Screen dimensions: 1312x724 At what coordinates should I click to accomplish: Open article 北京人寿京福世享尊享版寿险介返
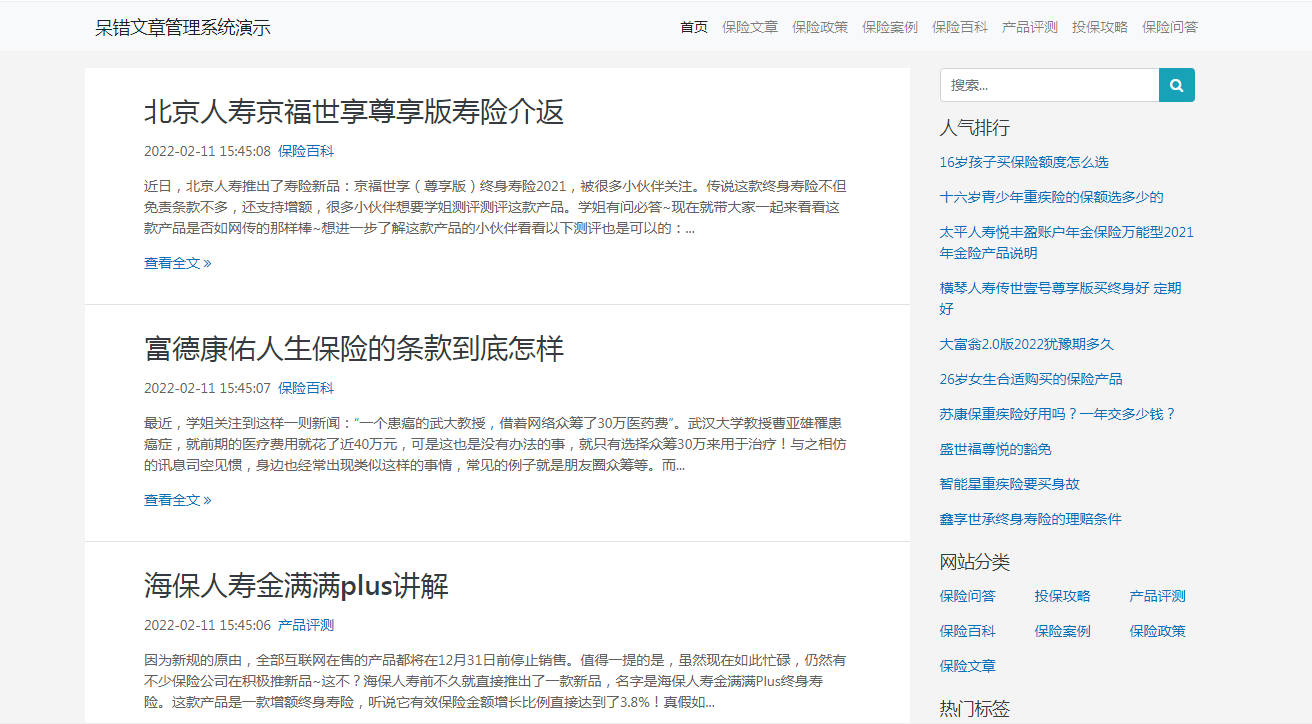pos(354,111)
